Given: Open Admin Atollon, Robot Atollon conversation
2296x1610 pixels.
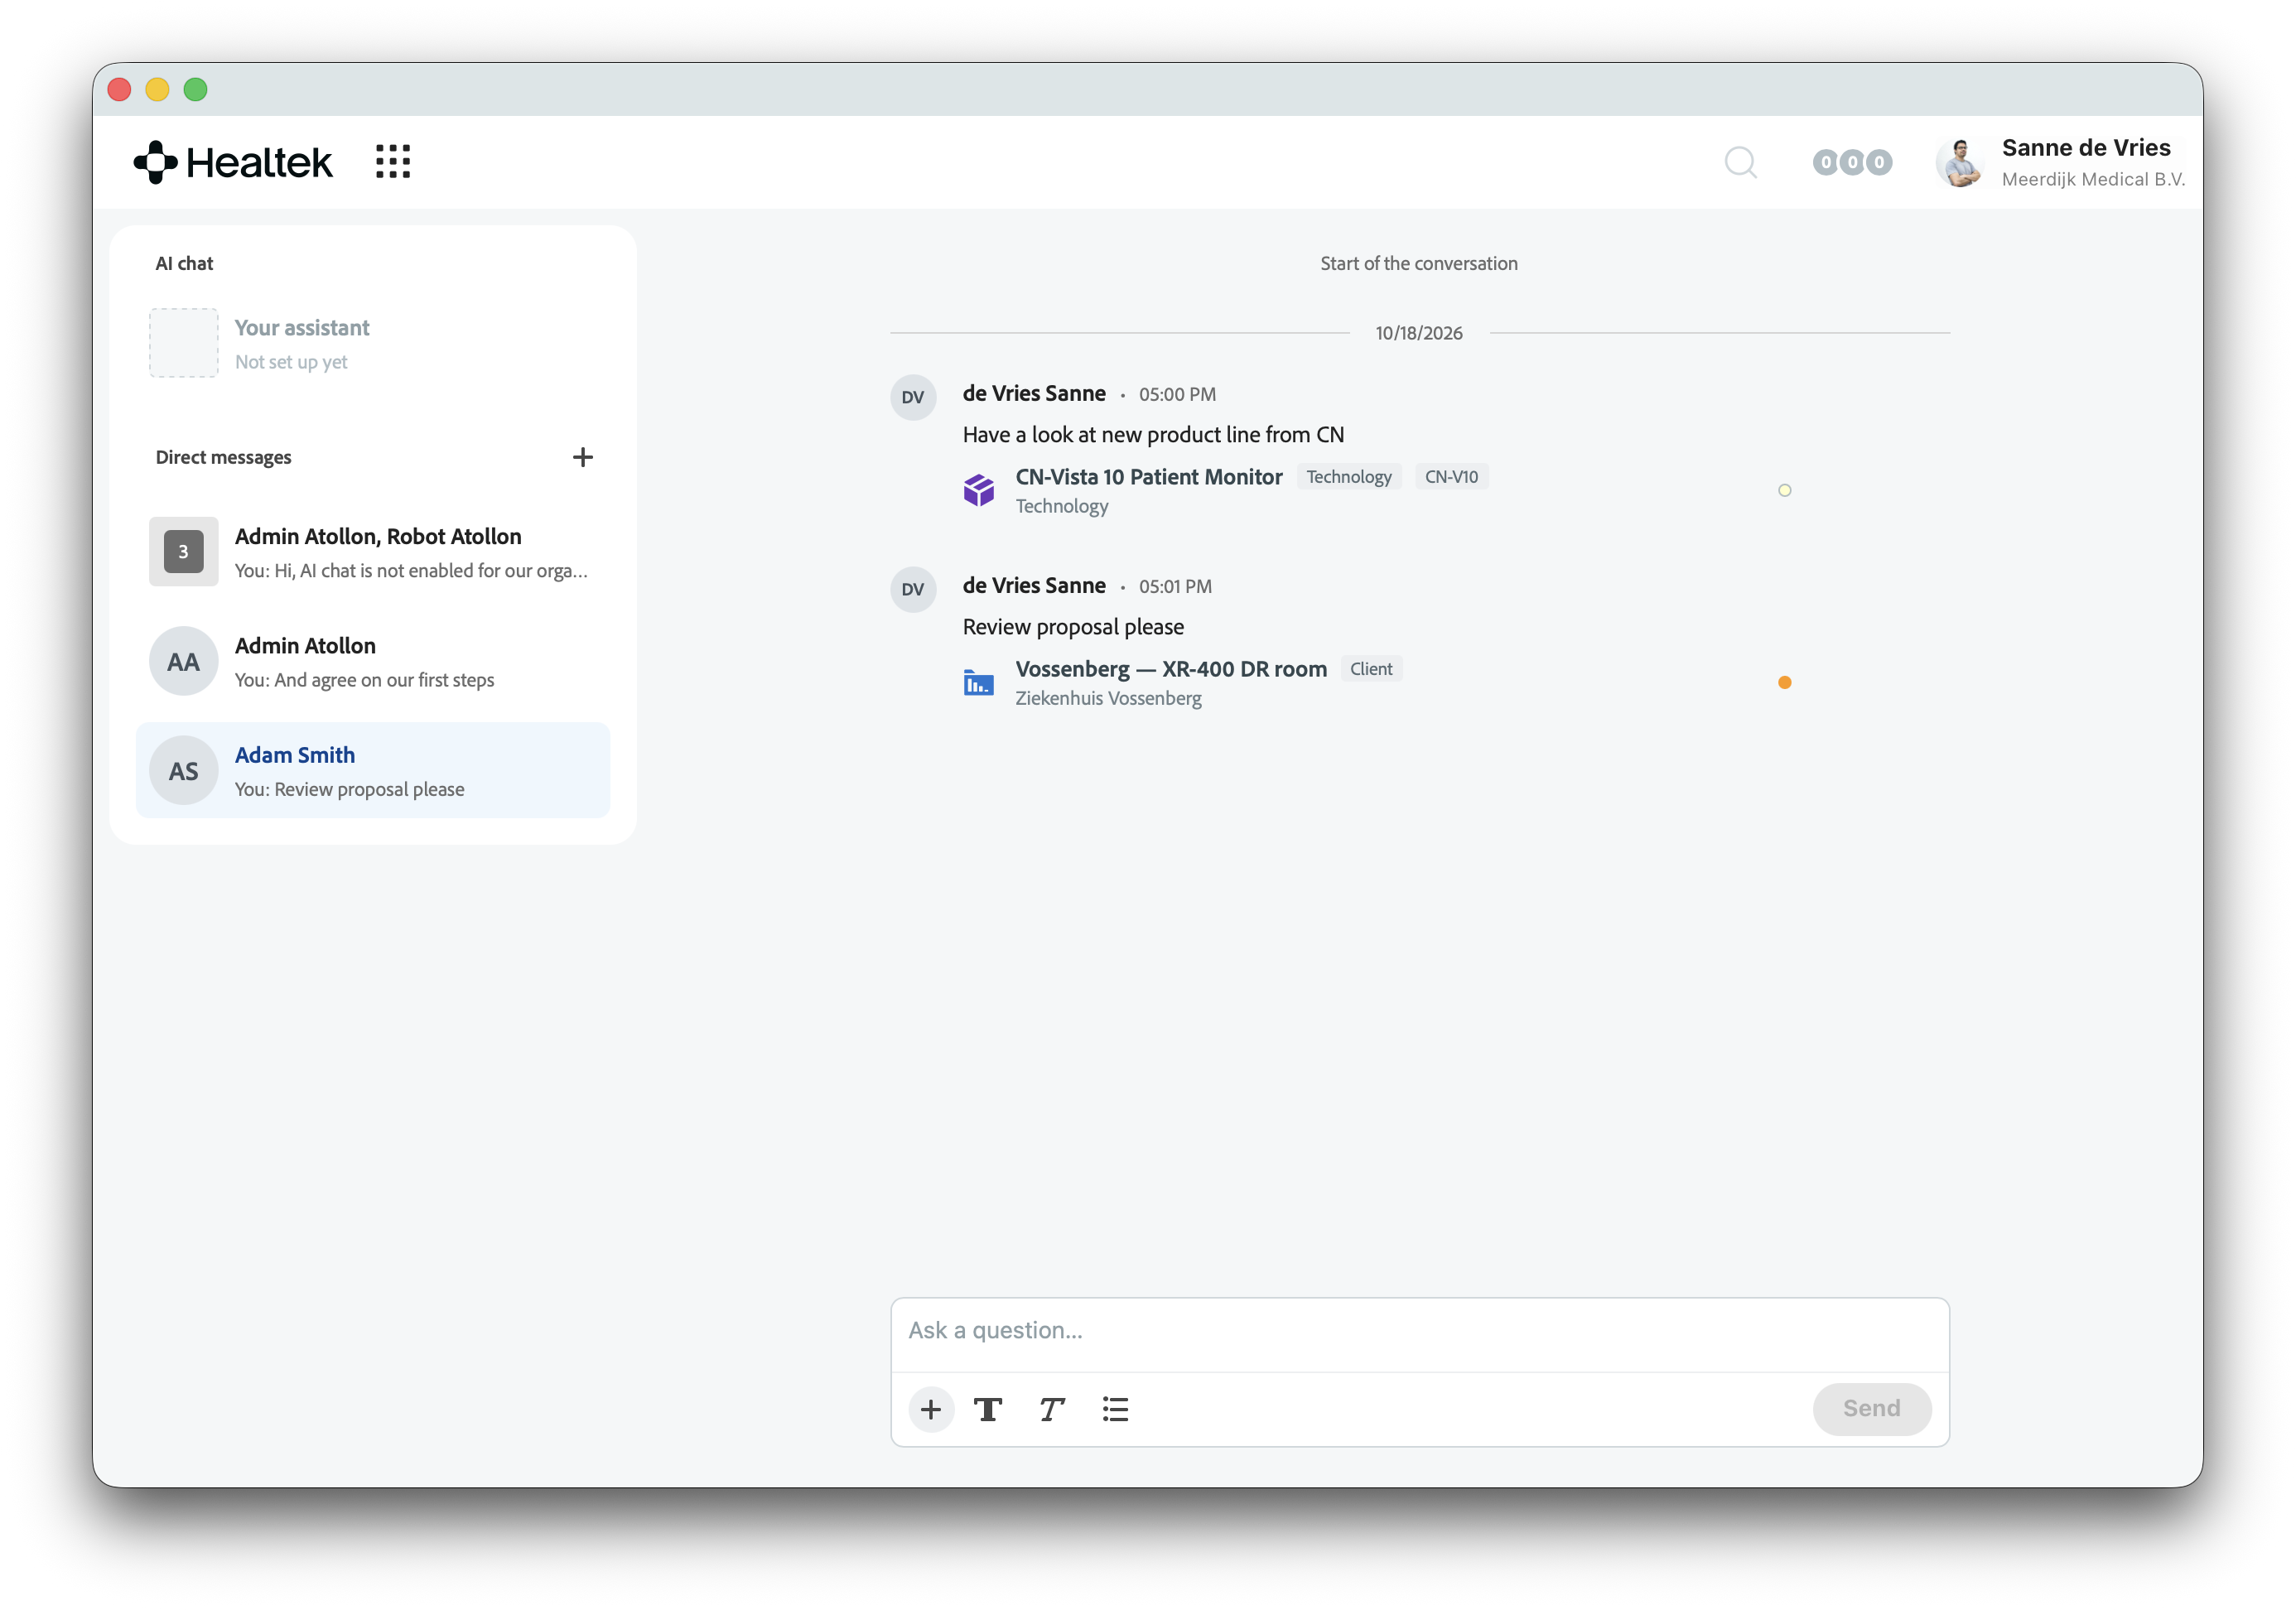Looking at the screenshot, I should tap(373, 552).
